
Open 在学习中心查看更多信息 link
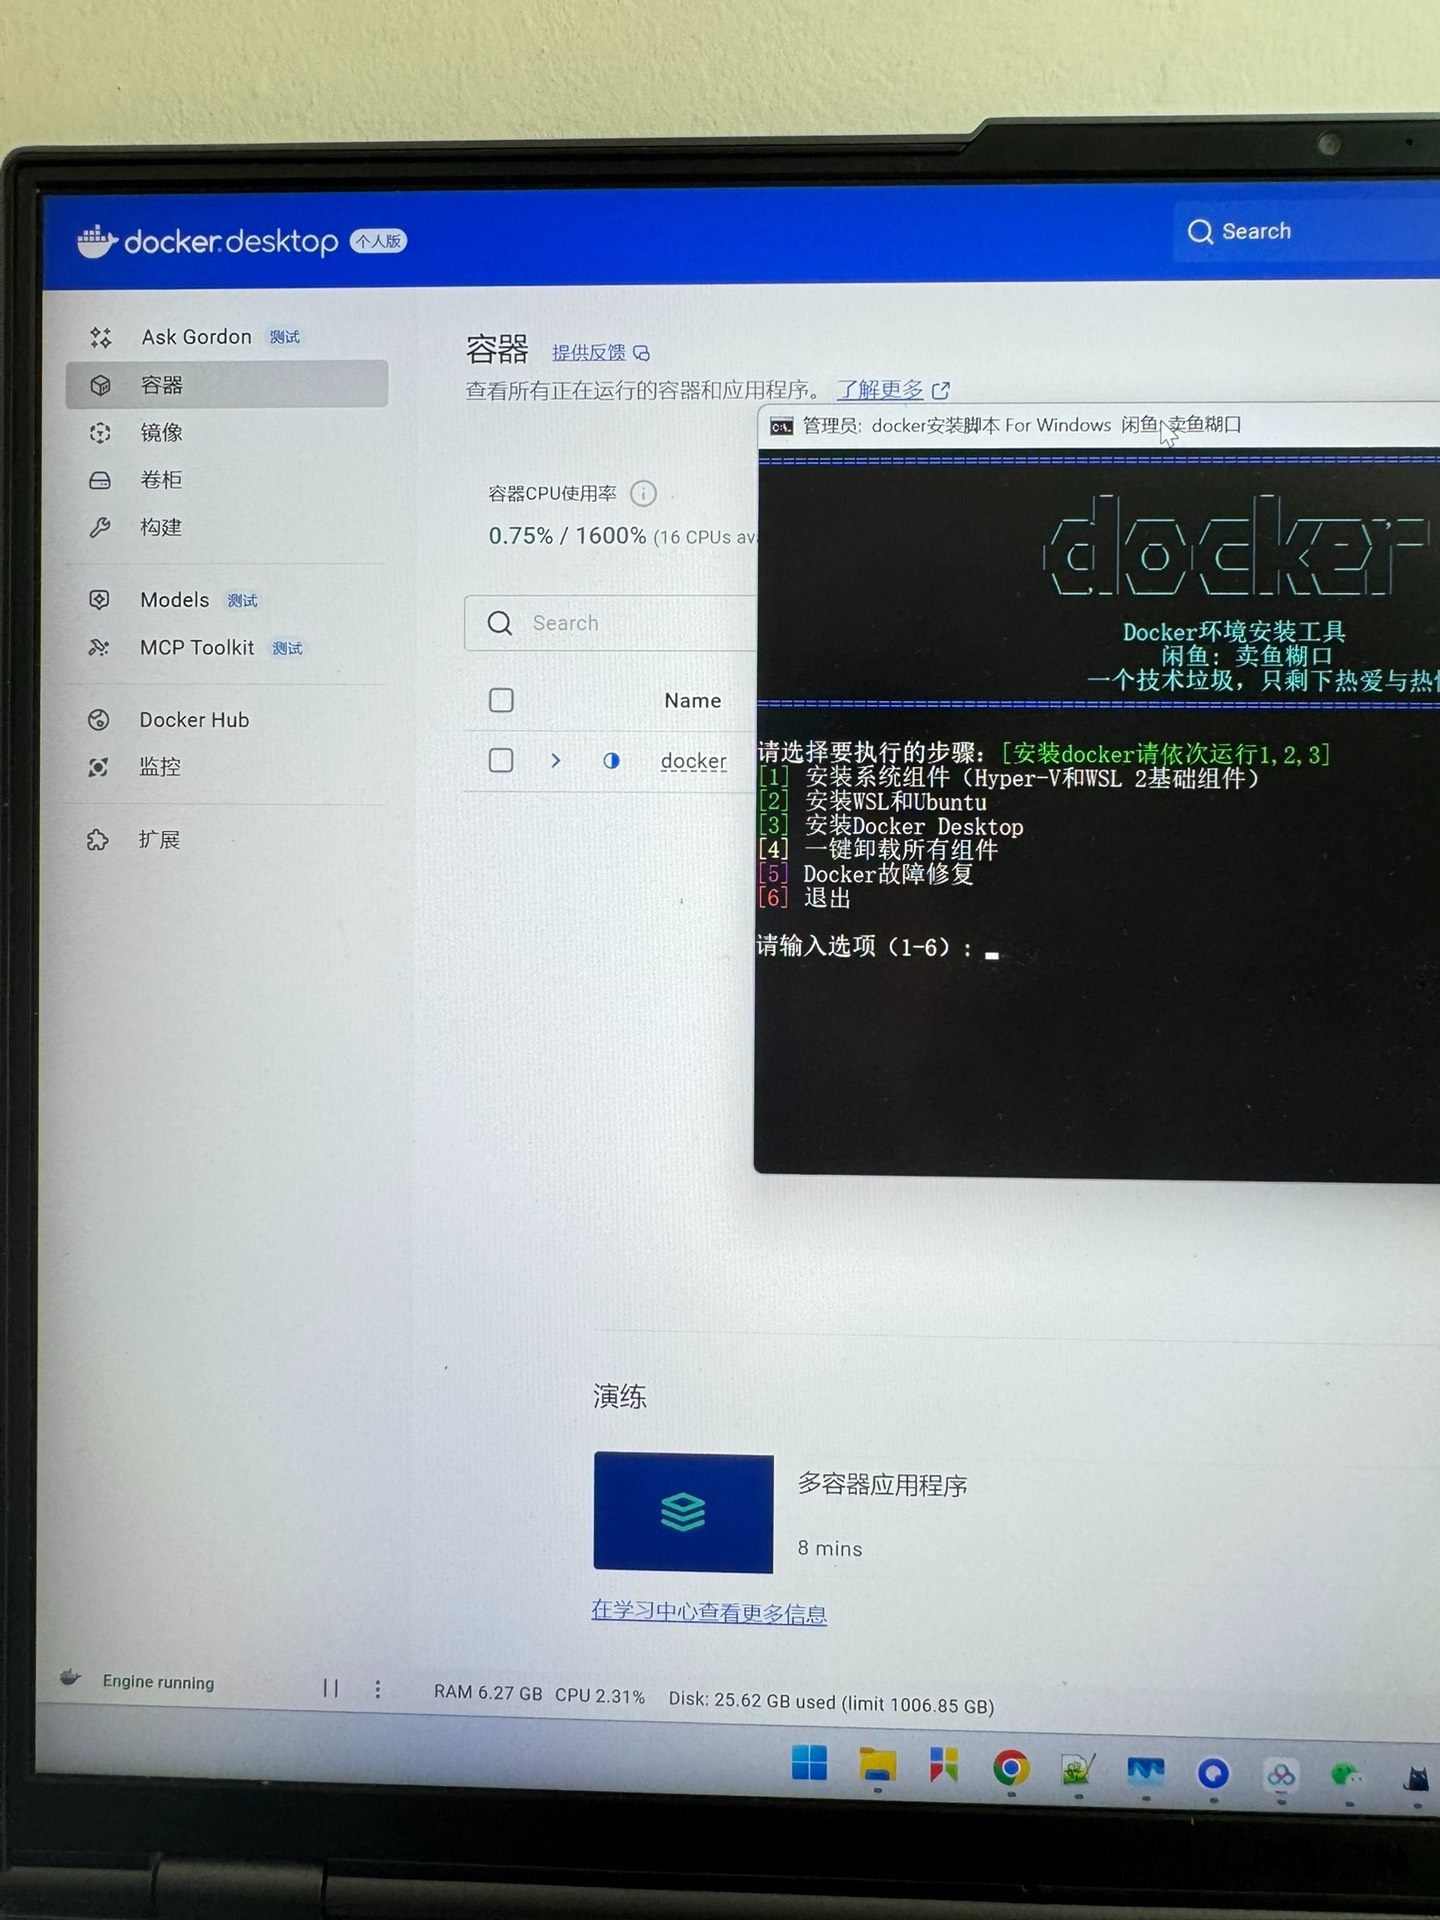709,1612
